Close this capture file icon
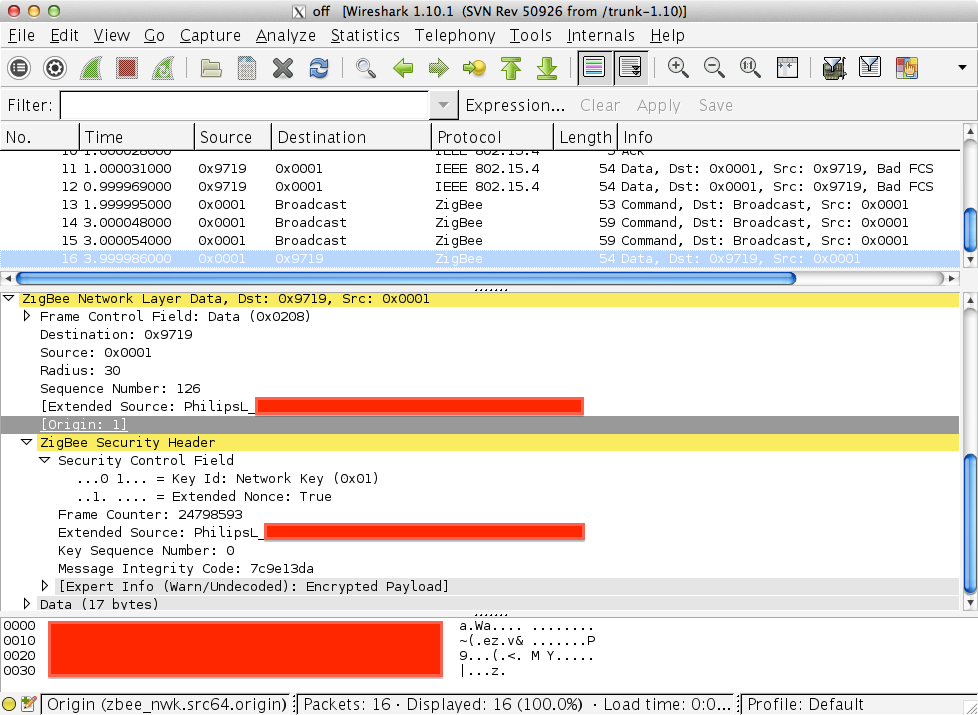Screen dimensions: 978x715 [283, 67]
